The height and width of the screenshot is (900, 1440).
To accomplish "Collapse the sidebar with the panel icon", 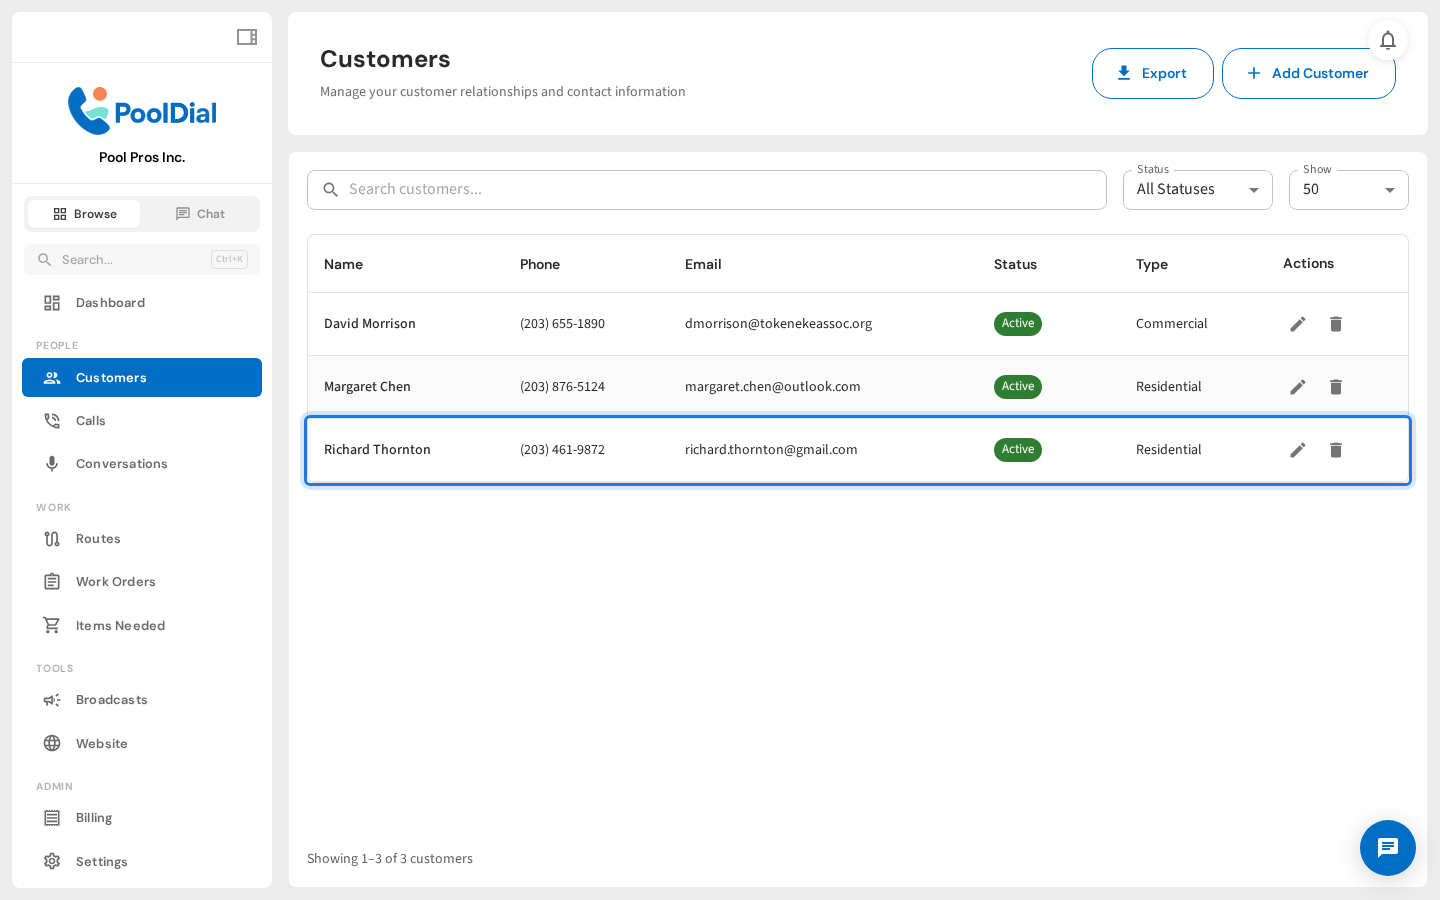I will point(246,36).
